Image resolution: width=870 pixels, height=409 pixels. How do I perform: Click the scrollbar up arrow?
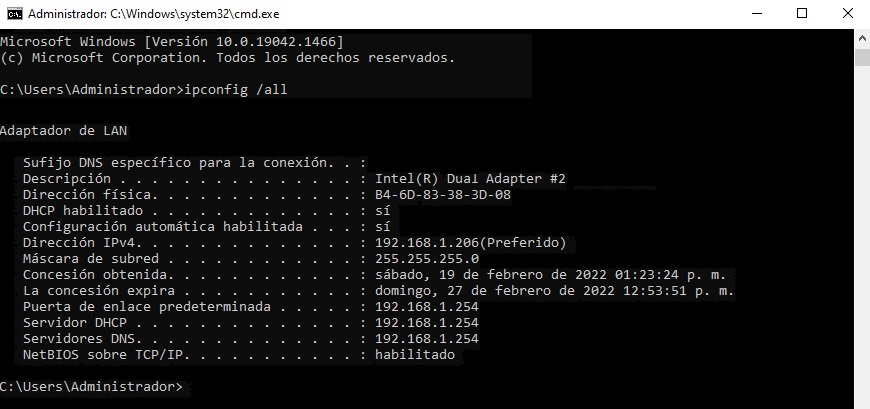click(x=862, y=39)
